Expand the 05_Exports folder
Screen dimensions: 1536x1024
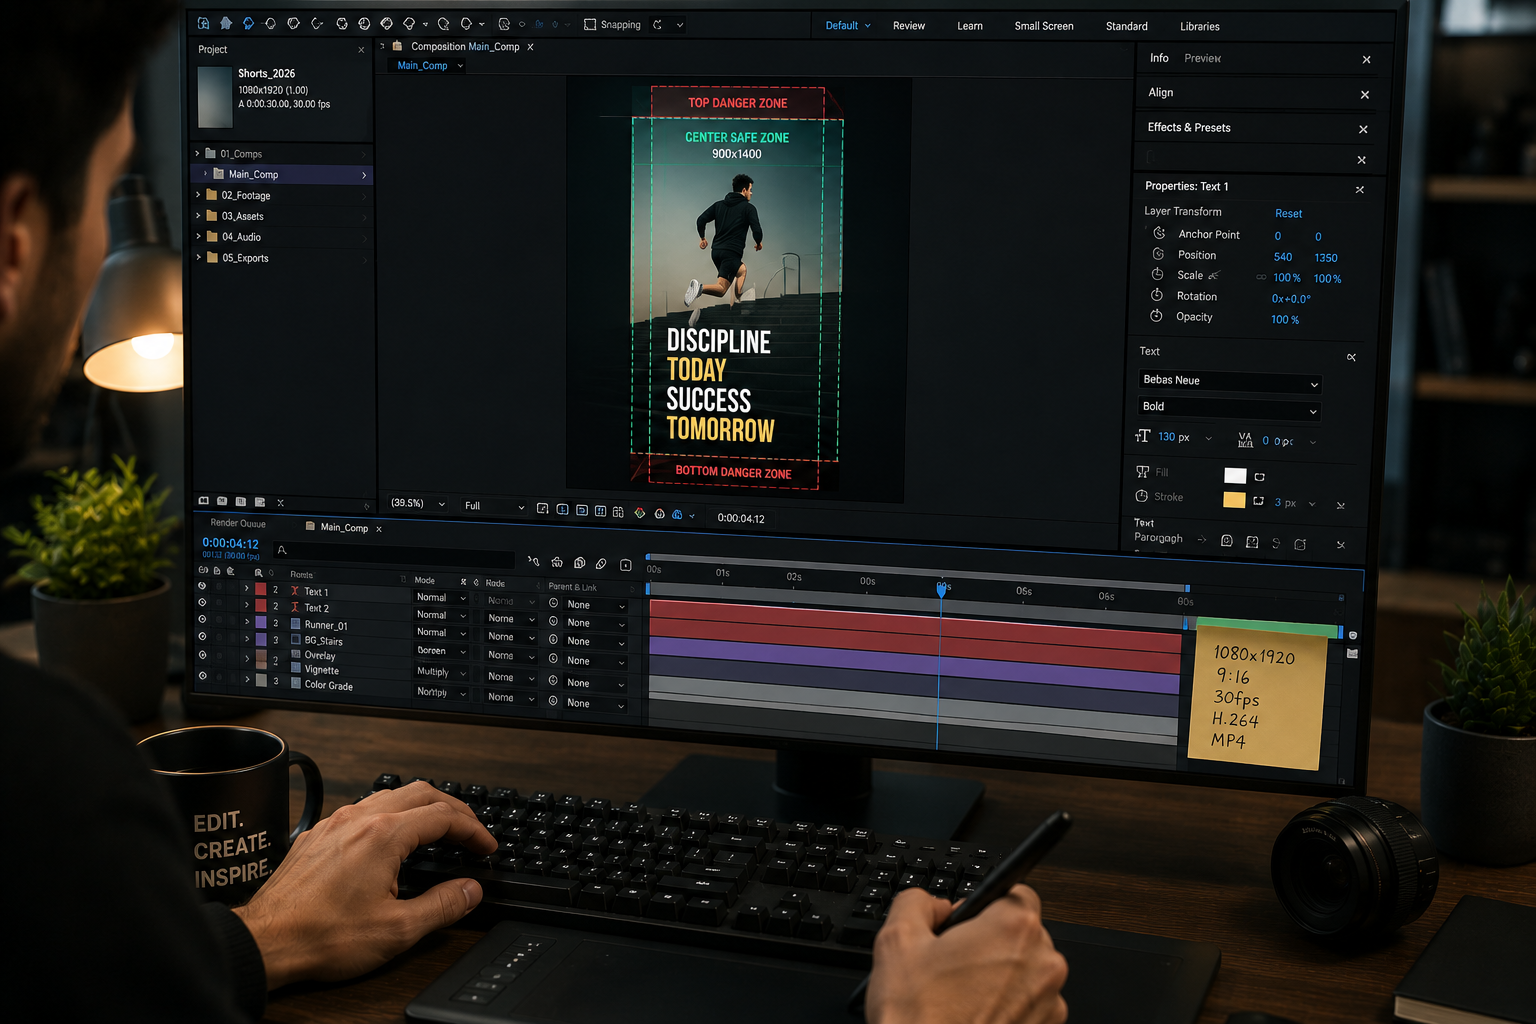[x=198, y=257]
